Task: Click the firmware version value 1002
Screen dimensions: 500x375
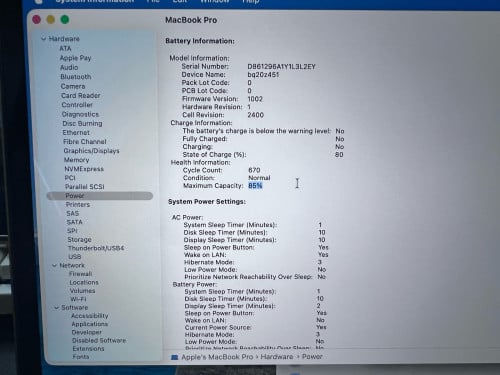Action: pos(255,99)
